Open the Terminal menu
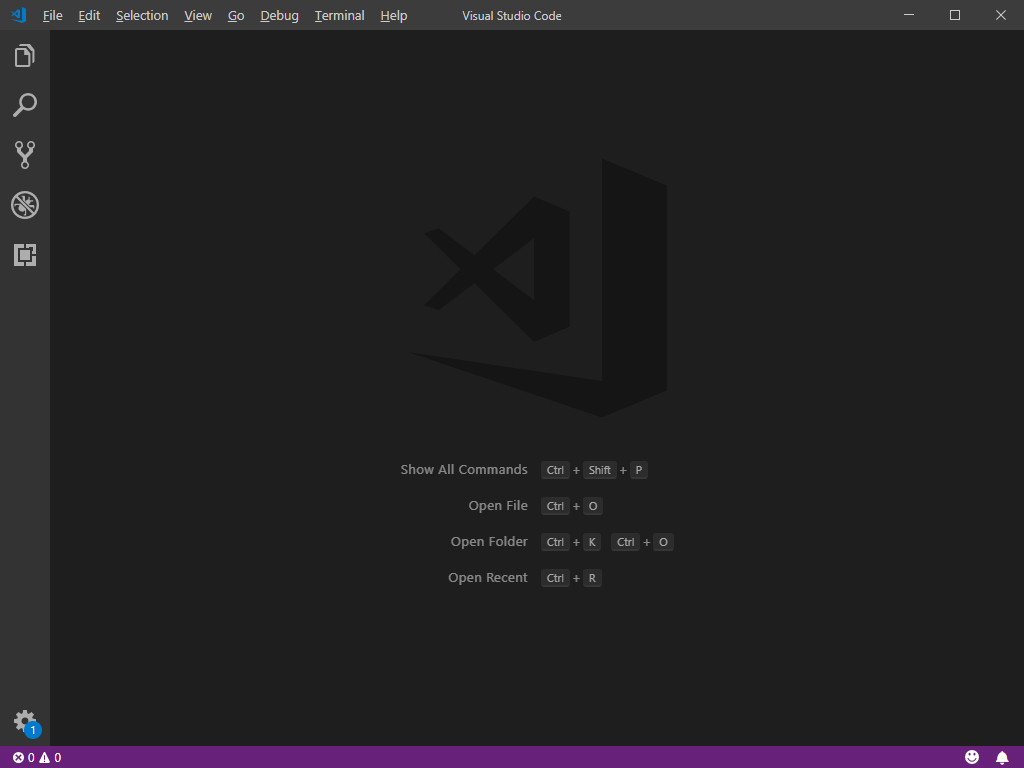The image size is (1024, 768). 339,16
